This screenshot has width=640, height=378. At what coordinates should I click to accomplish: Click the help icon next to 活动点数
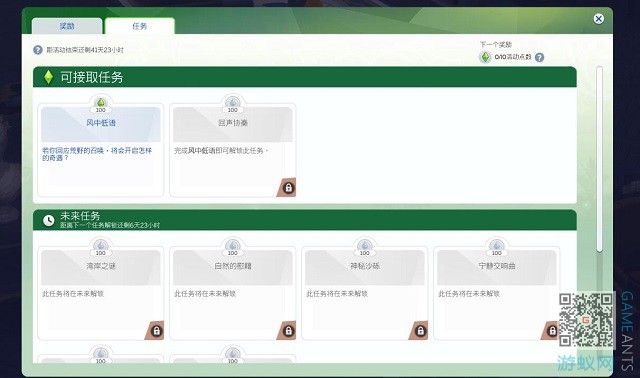point(539,58)
